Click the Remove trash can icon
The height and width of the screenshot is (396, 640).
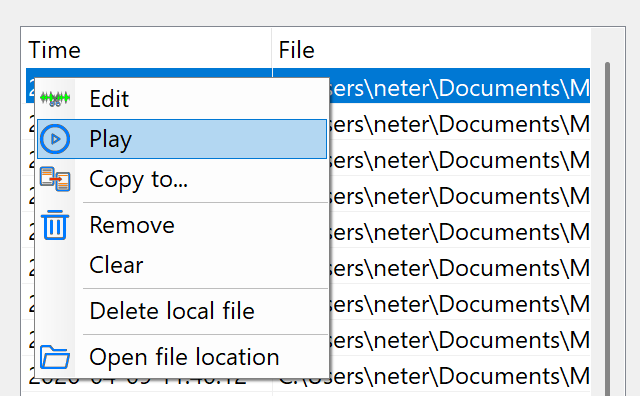[55, 225]
